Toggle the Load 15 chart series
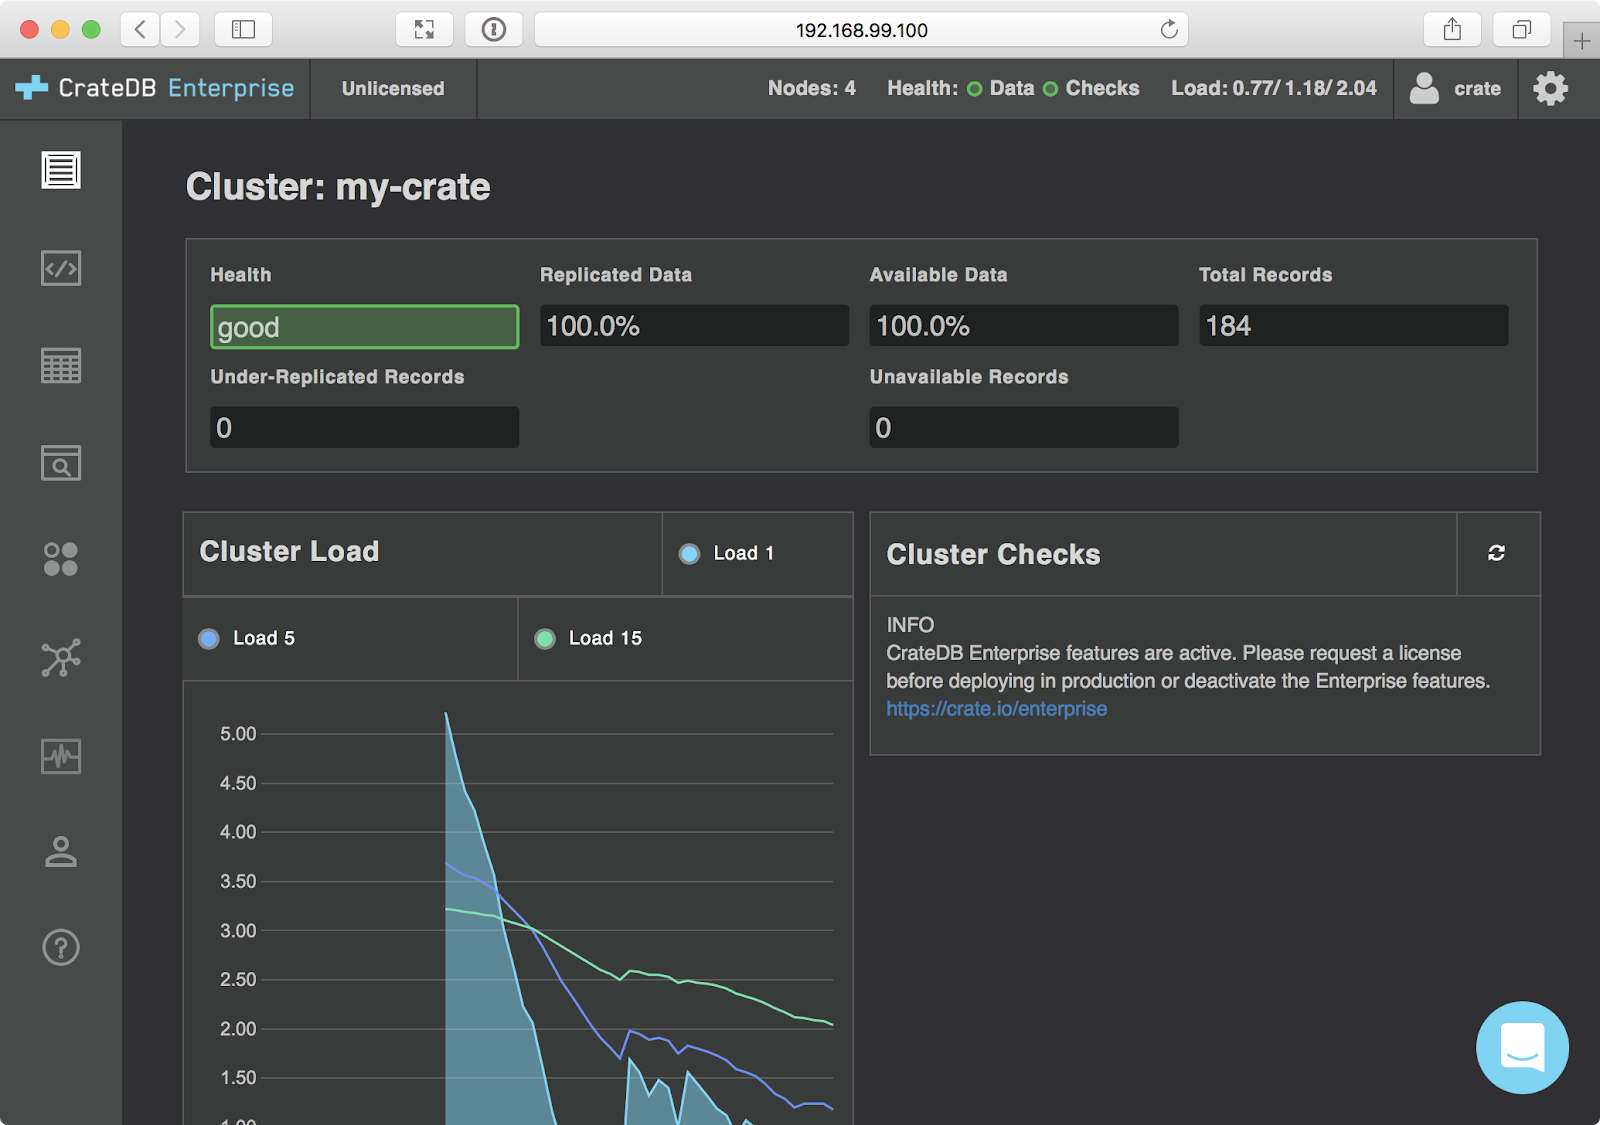The width and height of the screenshot is (1600, 1125). click(589, 639)
